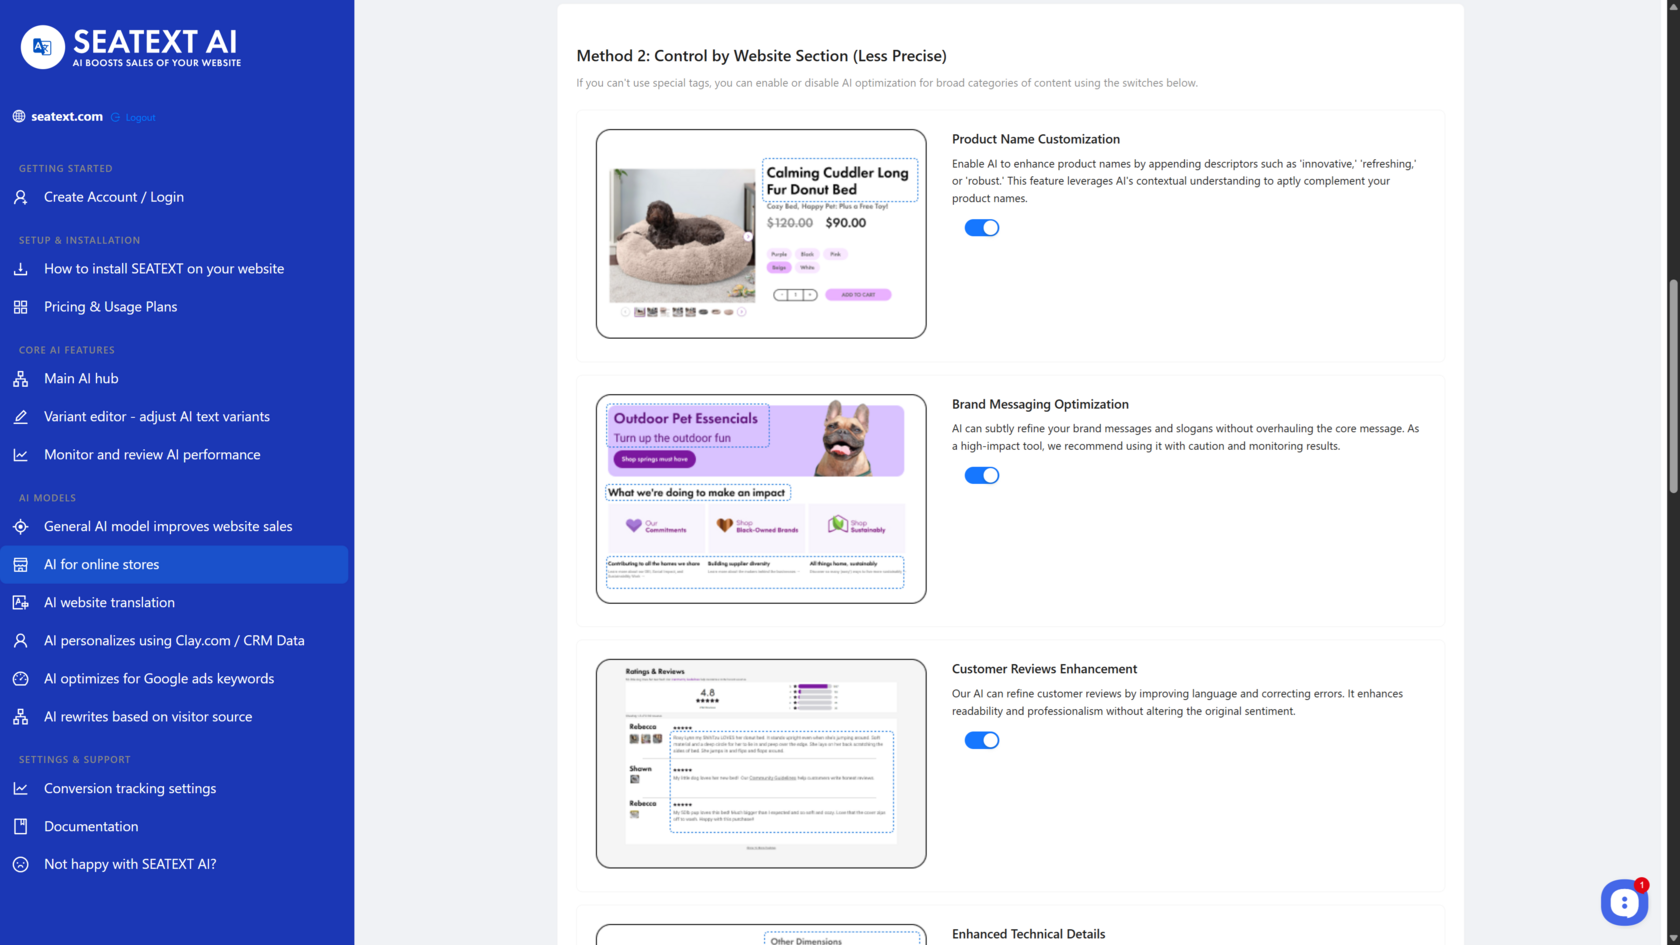Viewport: 1680px width, 945px height.
Task: Click the page scrollbar down arrow
Action: (x=1673, y=938)
